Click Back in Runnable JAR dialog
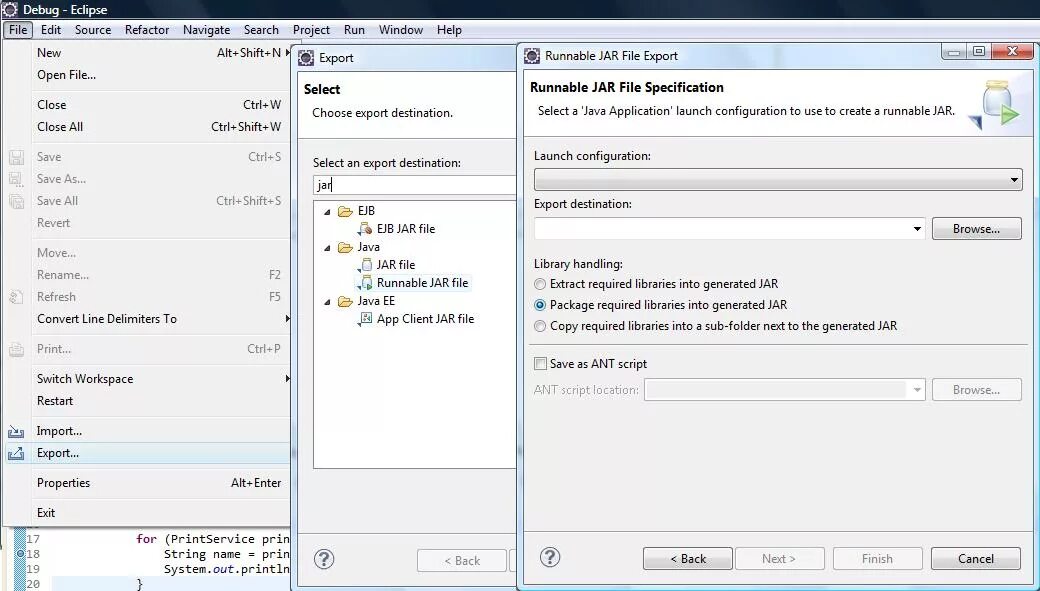 688,558
